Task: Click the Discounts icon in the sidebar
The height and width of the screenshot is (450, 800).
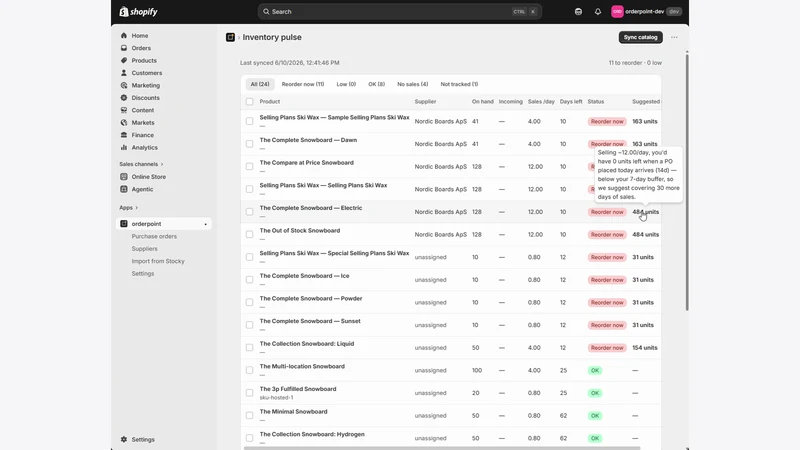Action: pos(123,98)
